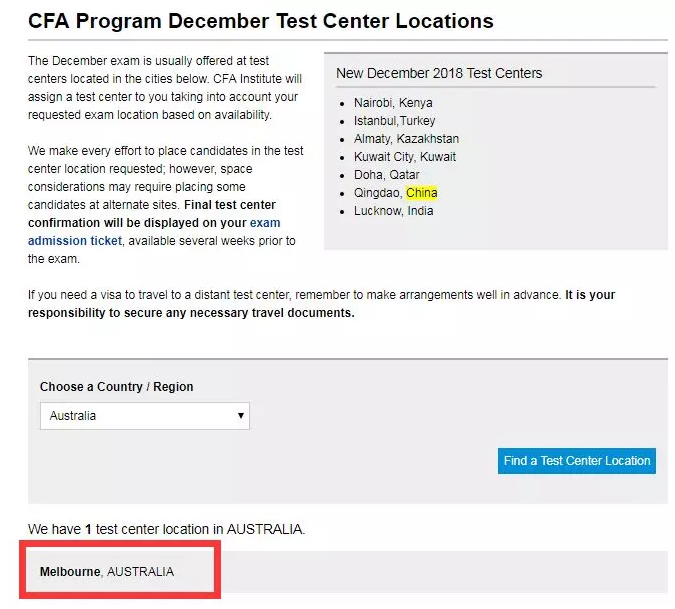
Task: Open the Country / Region dropdown
Action: point(144,416)
